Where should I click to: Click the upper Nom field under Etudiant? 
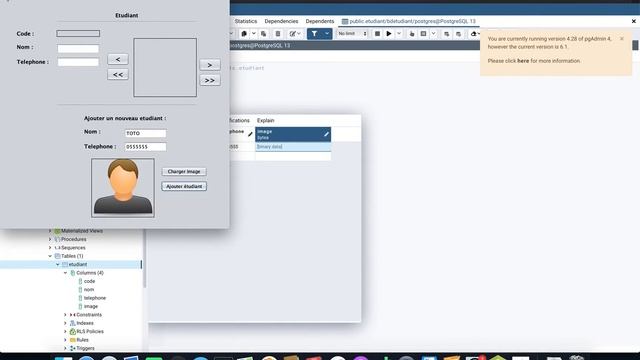coord(78,49)
